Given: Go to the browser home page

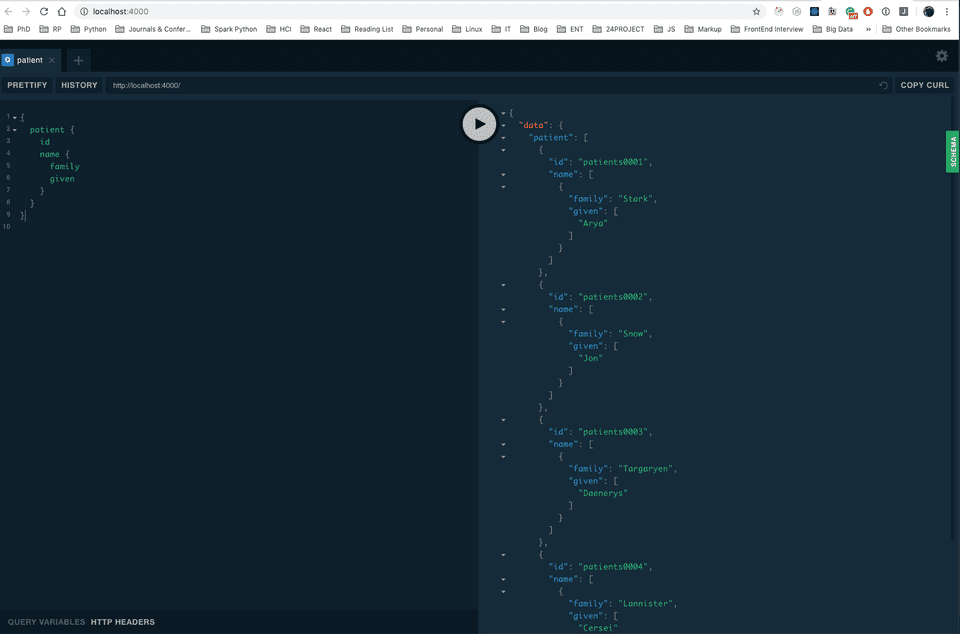Looking at the screenshot, I should click(x=62, y=11).
